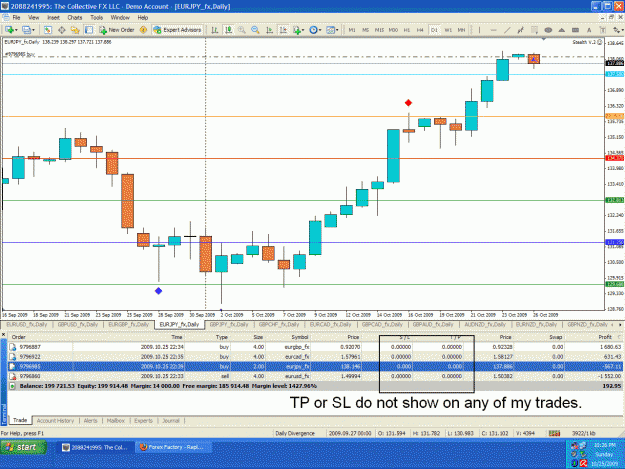
Task: Click the red diamond marker on chart
Action: click(408, 103)
